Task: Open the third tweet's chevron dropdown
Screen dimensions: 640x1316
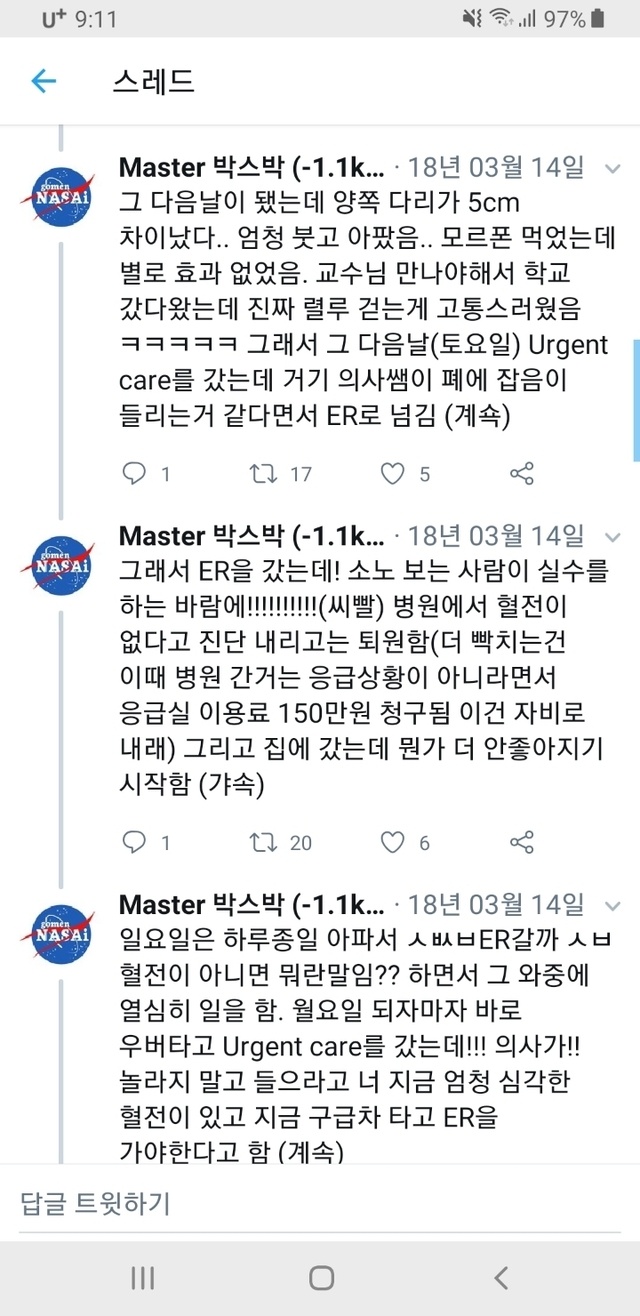Action: (x=612, y=907)
